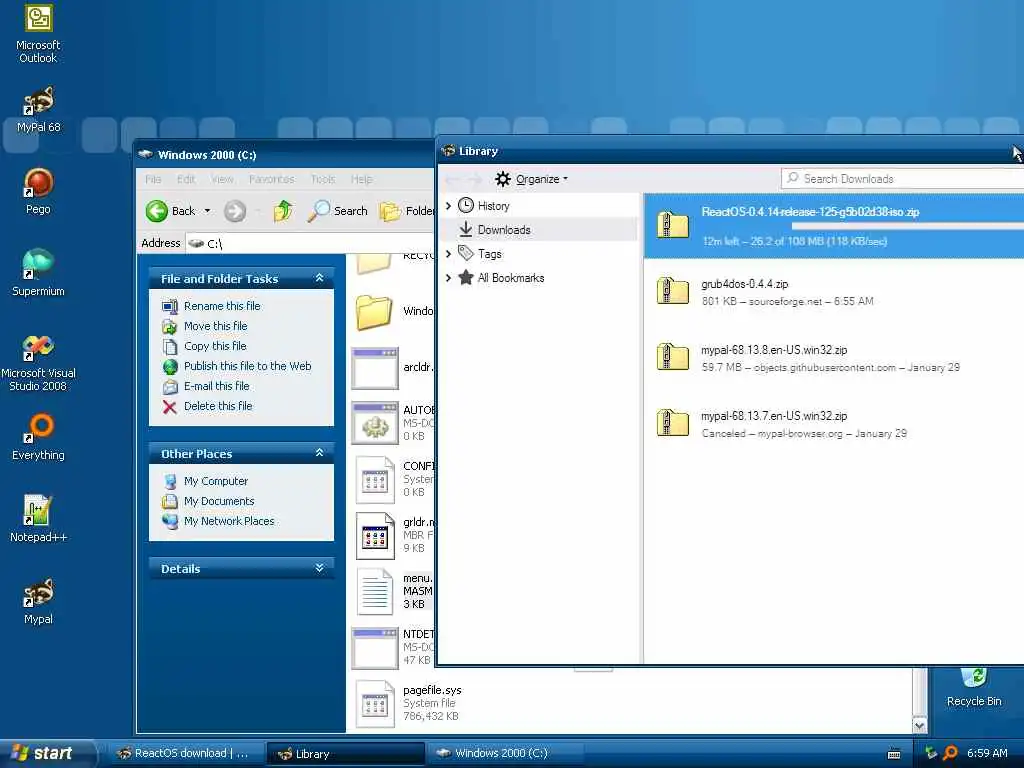Open Microsoft Visual Studio 2008 shortcut
1024x768 pixels.
pyautogui.click(x=38, y=362)
